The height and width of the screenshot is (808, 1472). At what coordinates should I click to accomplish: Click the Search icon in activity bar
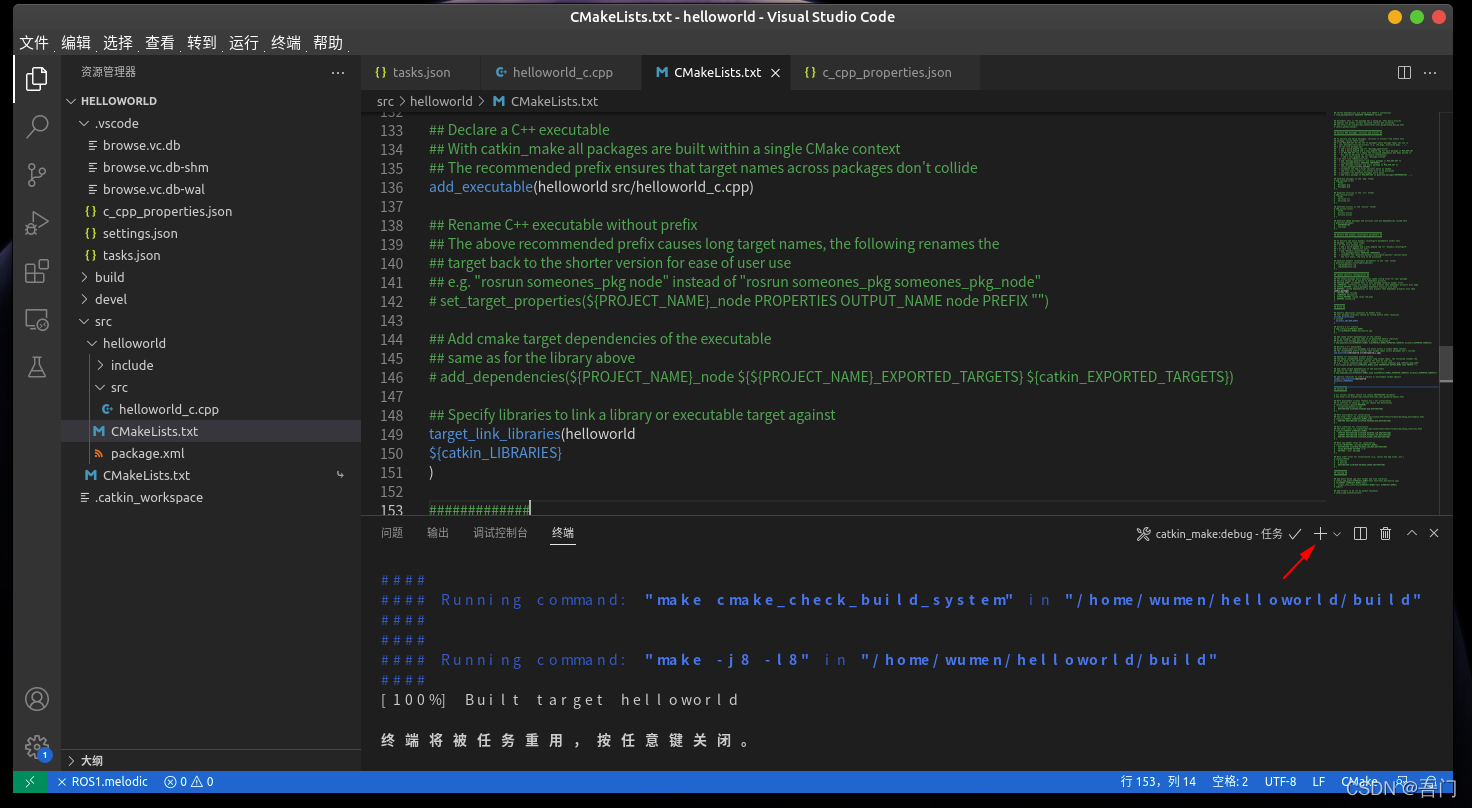(36, 126)
